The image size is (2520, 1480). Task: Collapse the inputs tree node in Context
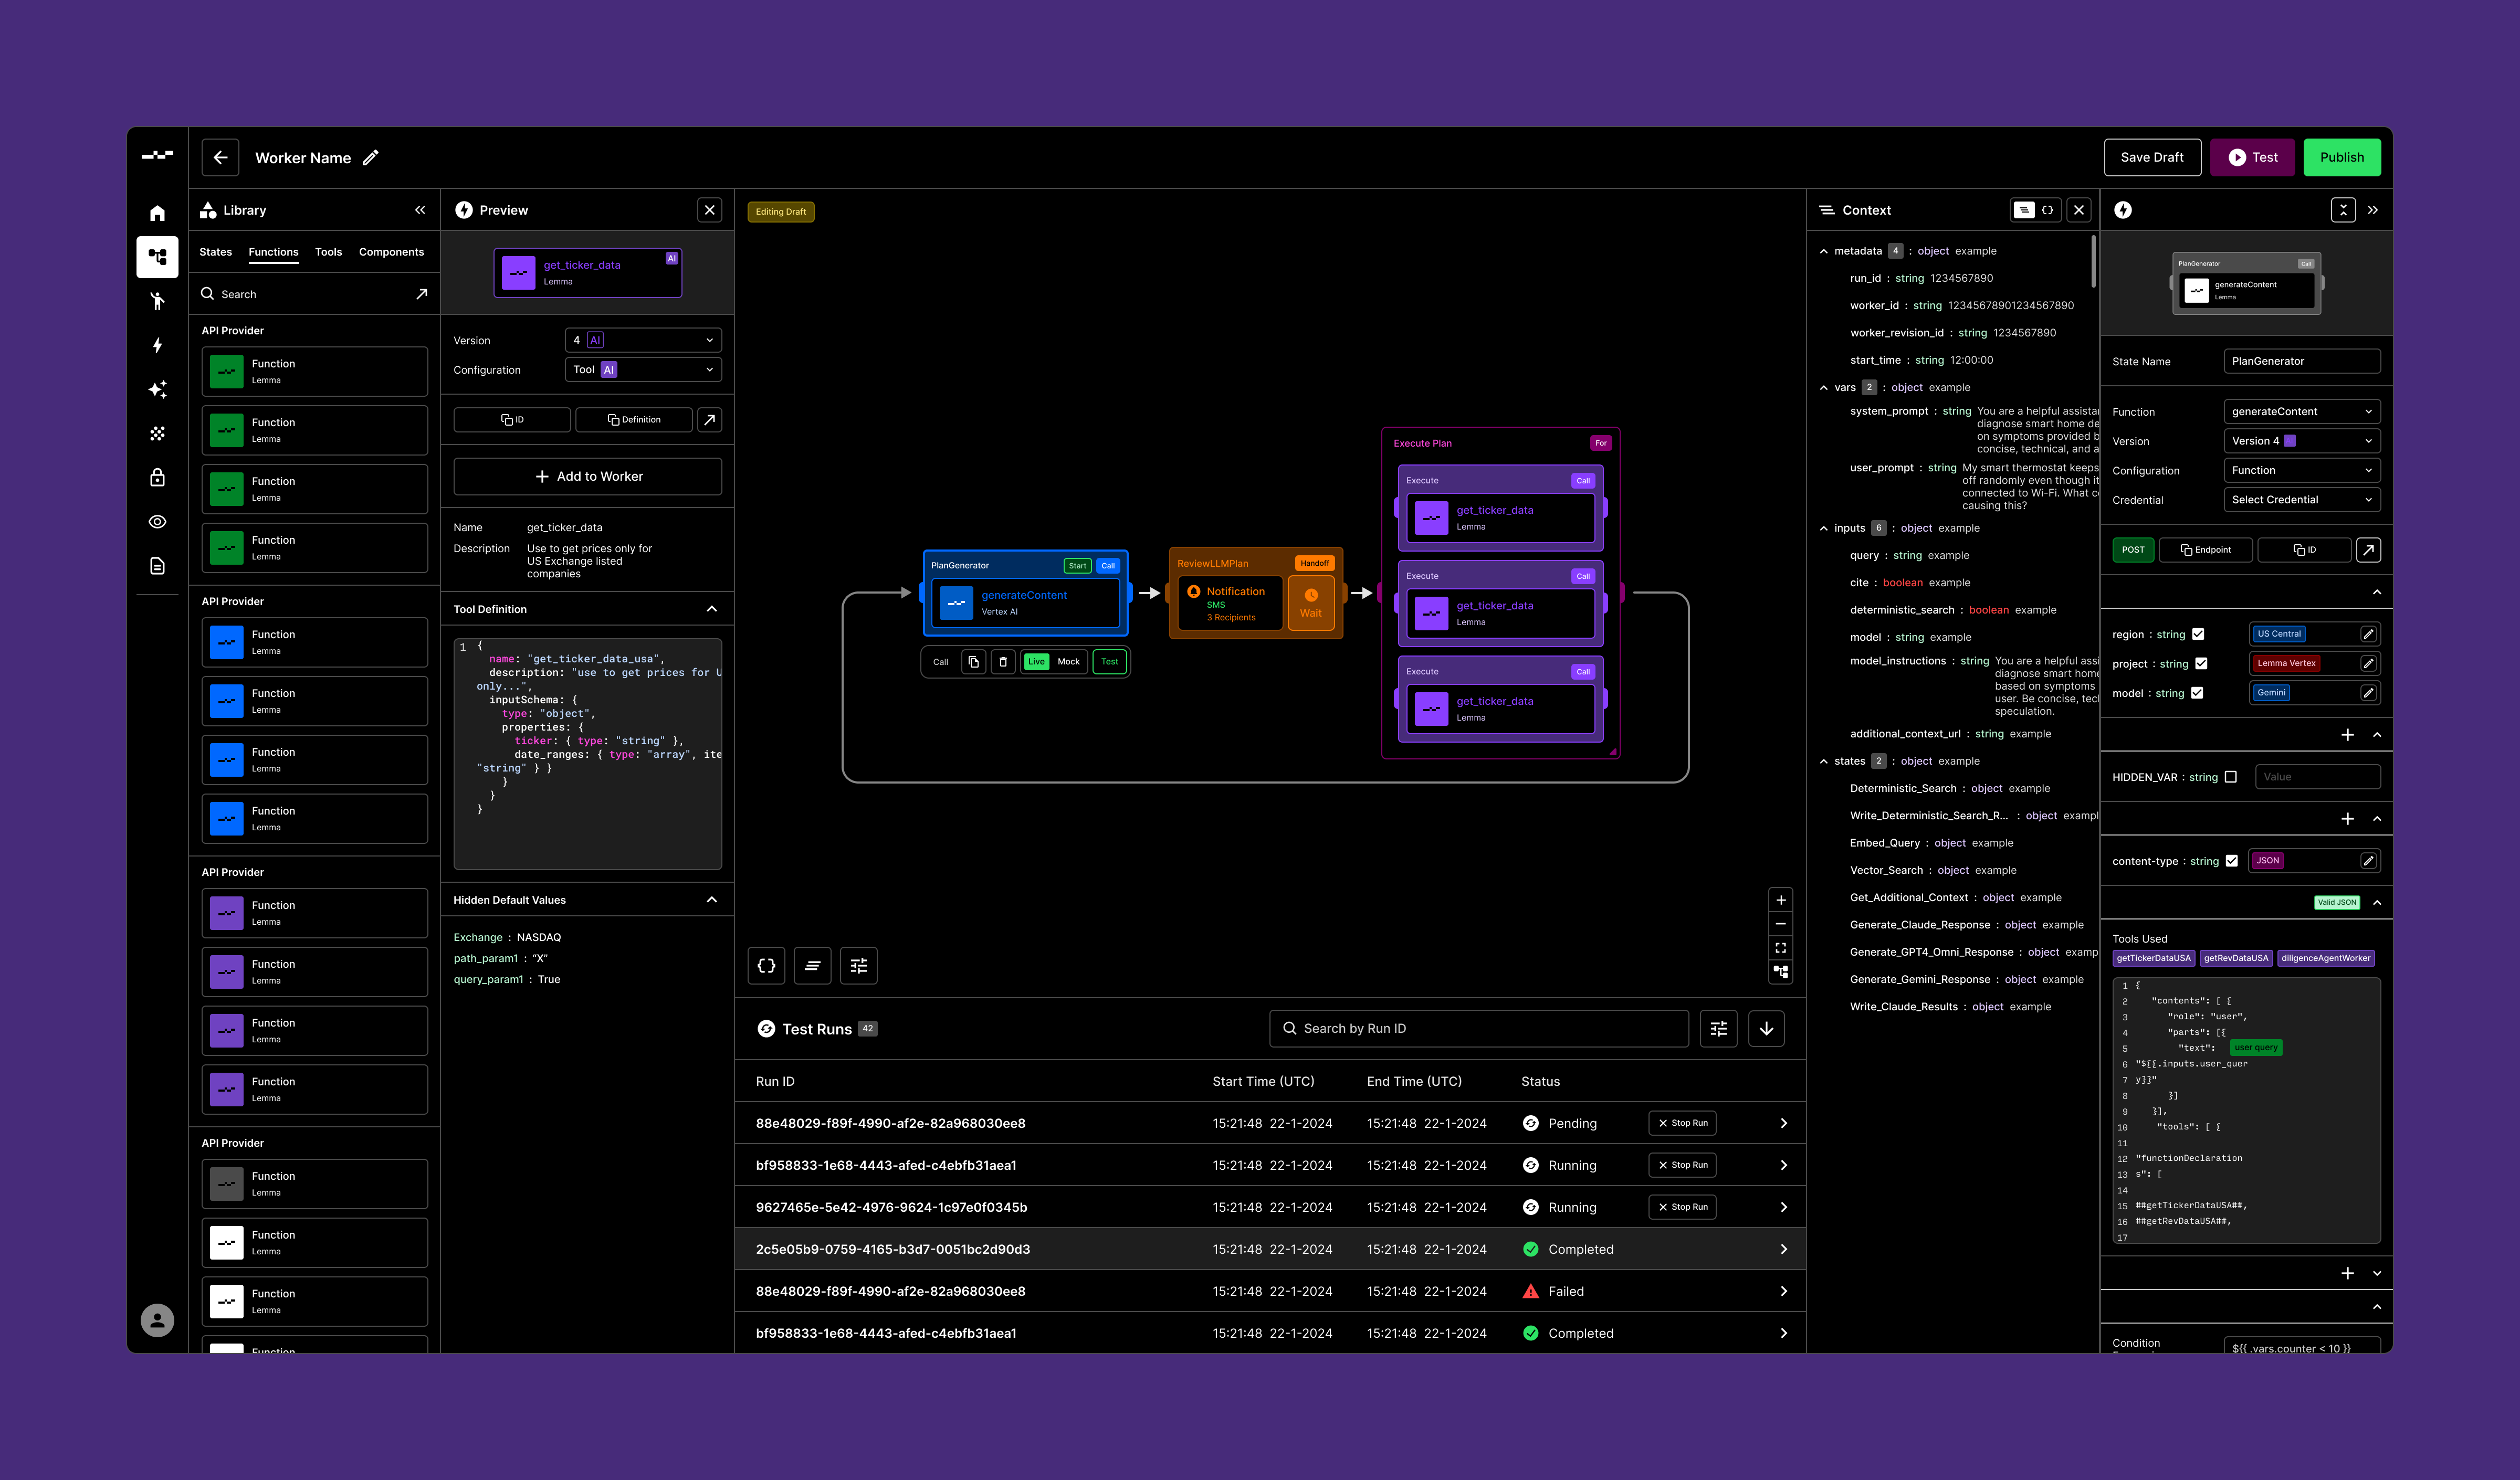[x=1824, y=528]
